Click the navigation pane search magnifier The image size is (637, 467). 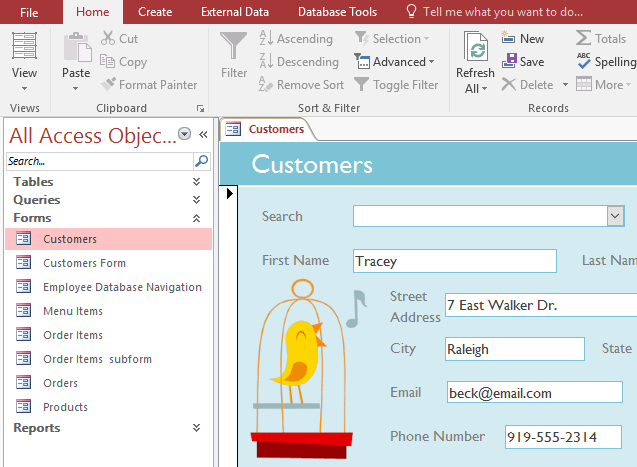click(x=202, y=161)
